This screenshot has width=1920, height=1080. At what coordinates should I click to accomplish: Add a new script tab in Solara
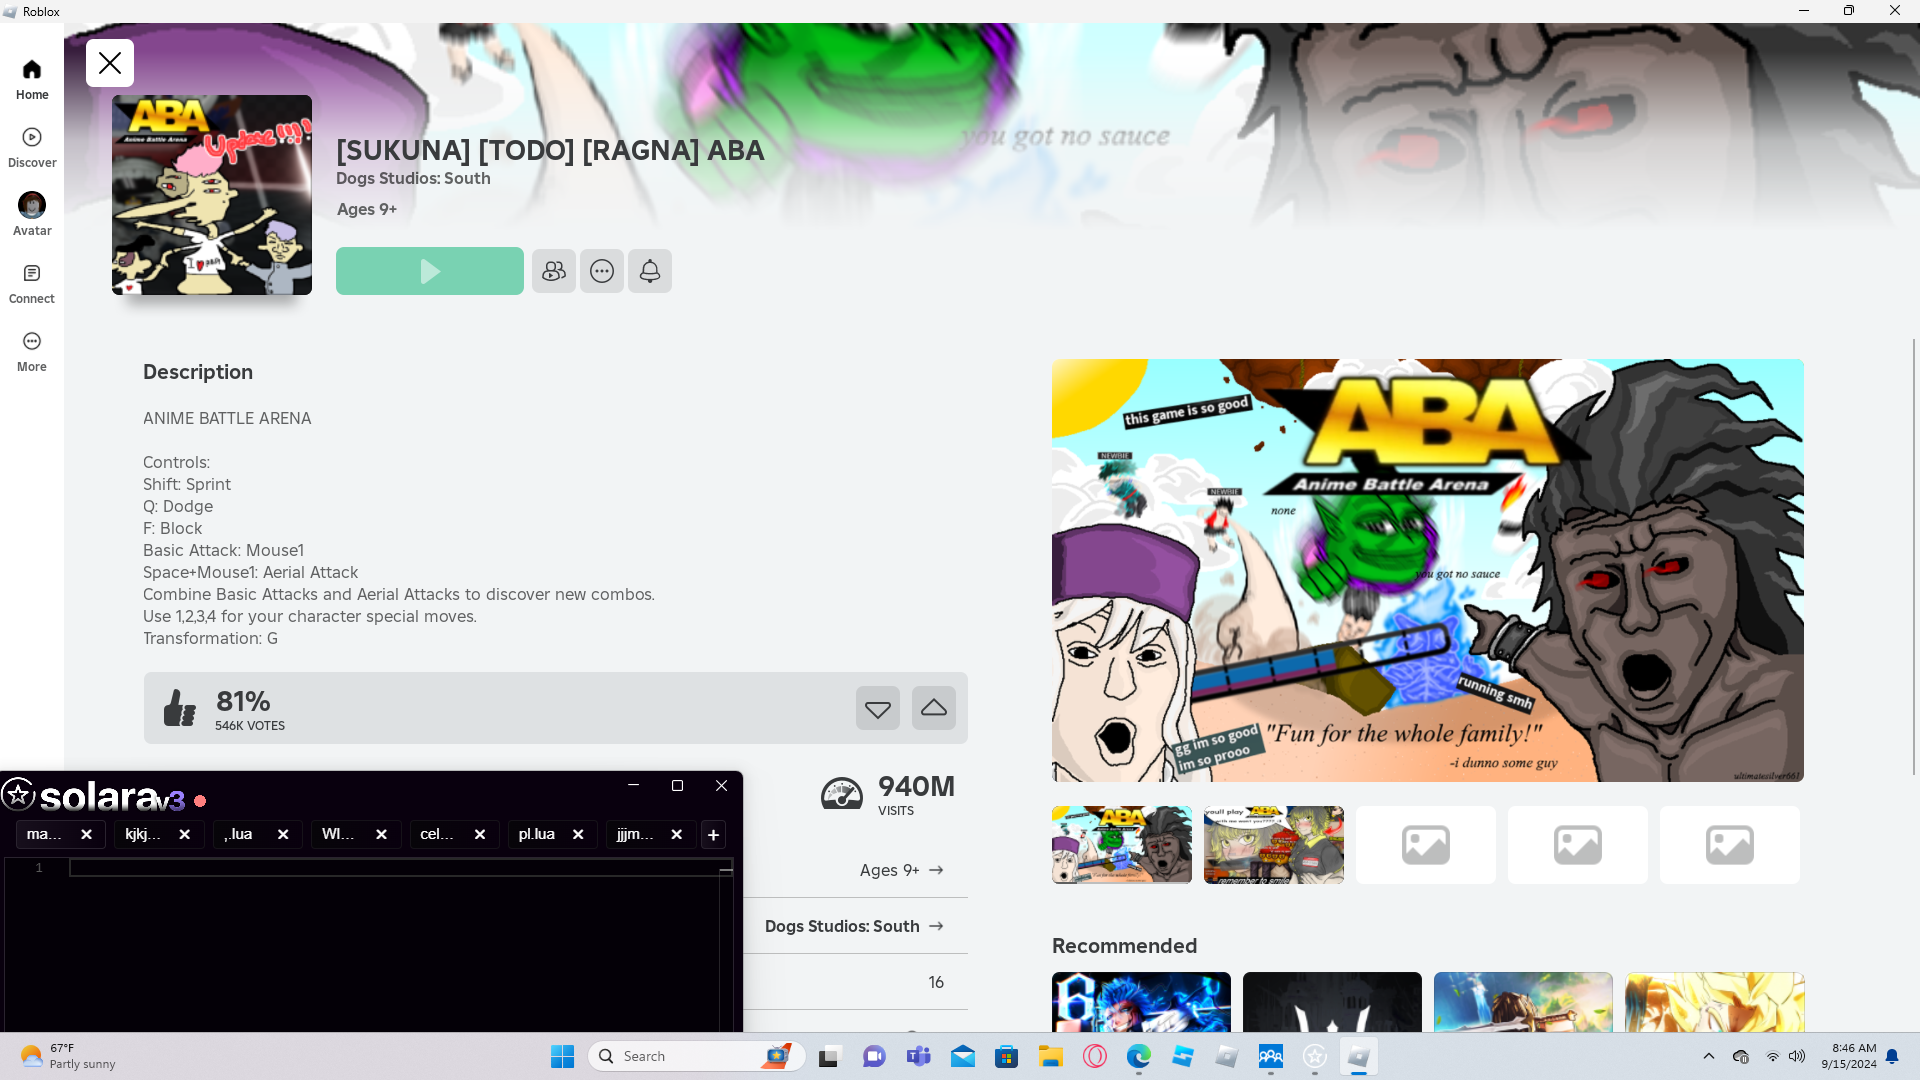(713, 834)
